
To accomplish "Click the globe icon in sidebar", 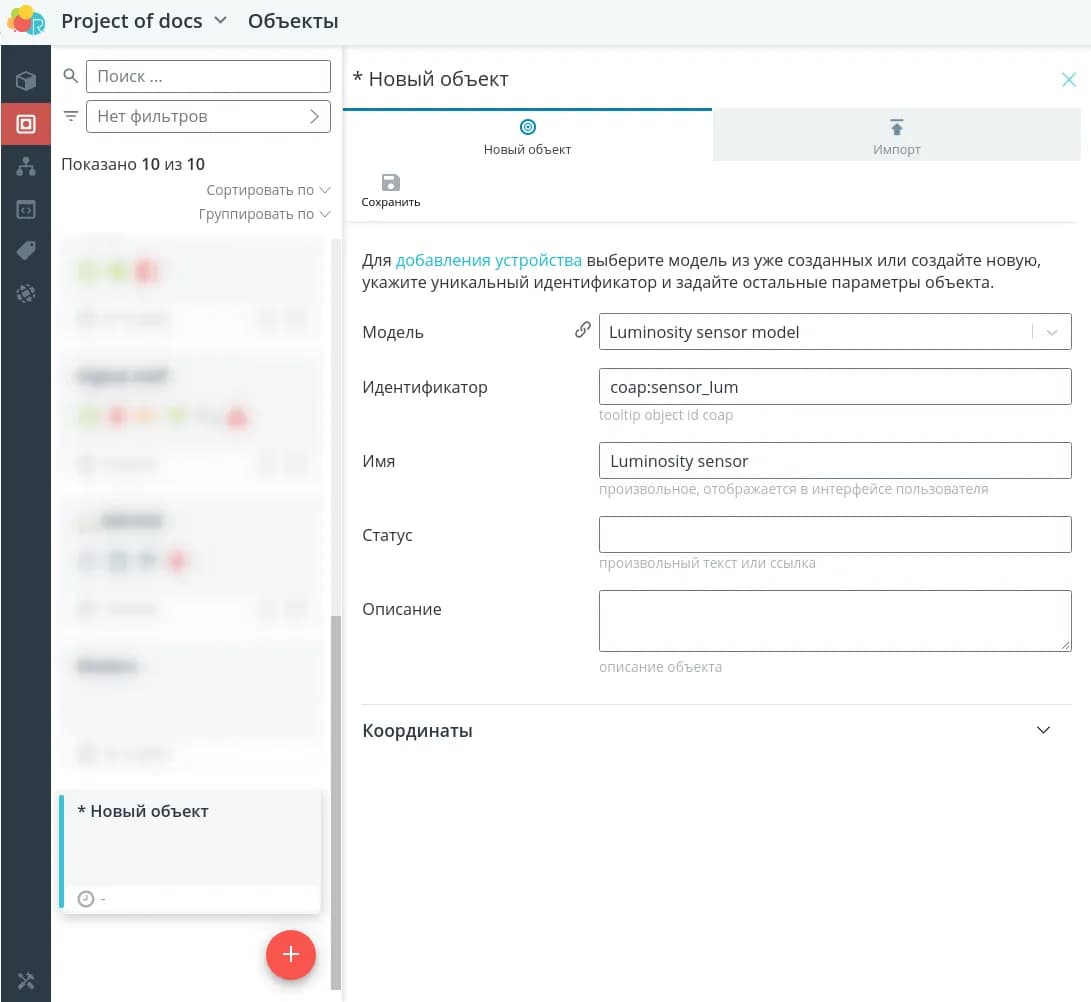I will point(26,294).
